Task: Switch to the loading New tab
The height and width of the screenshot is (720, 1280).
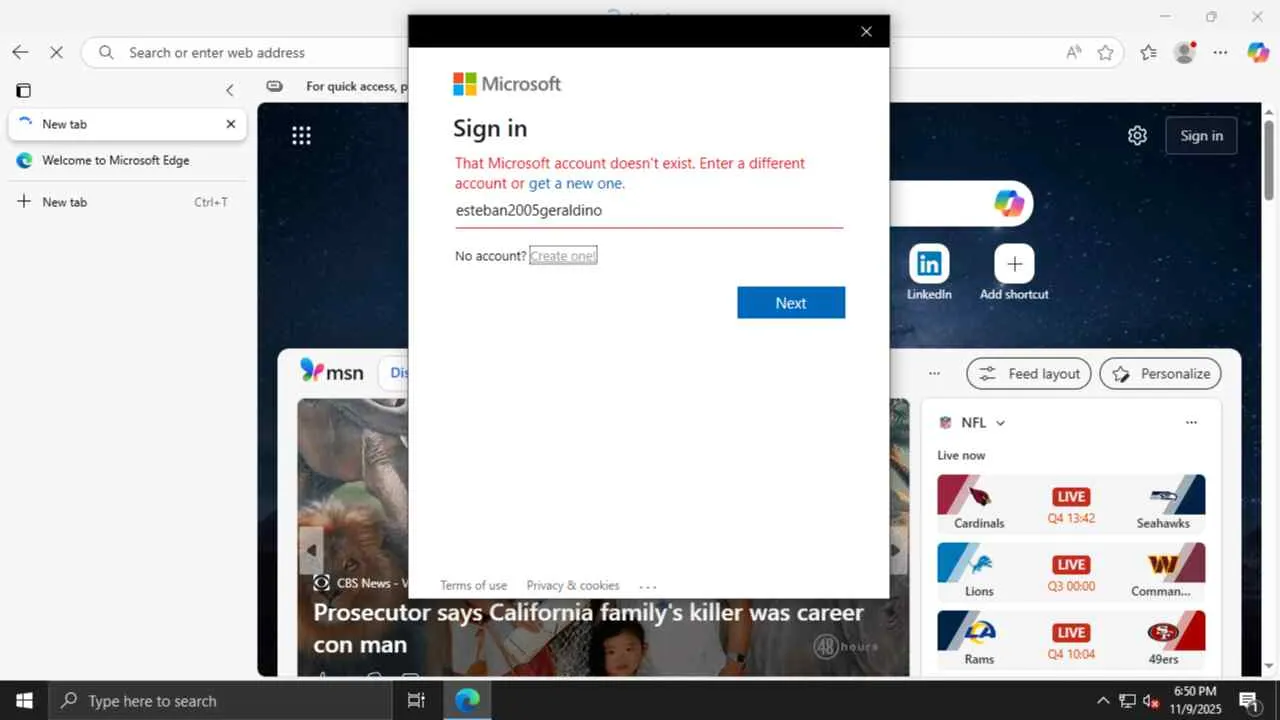Action: point(128,124)
